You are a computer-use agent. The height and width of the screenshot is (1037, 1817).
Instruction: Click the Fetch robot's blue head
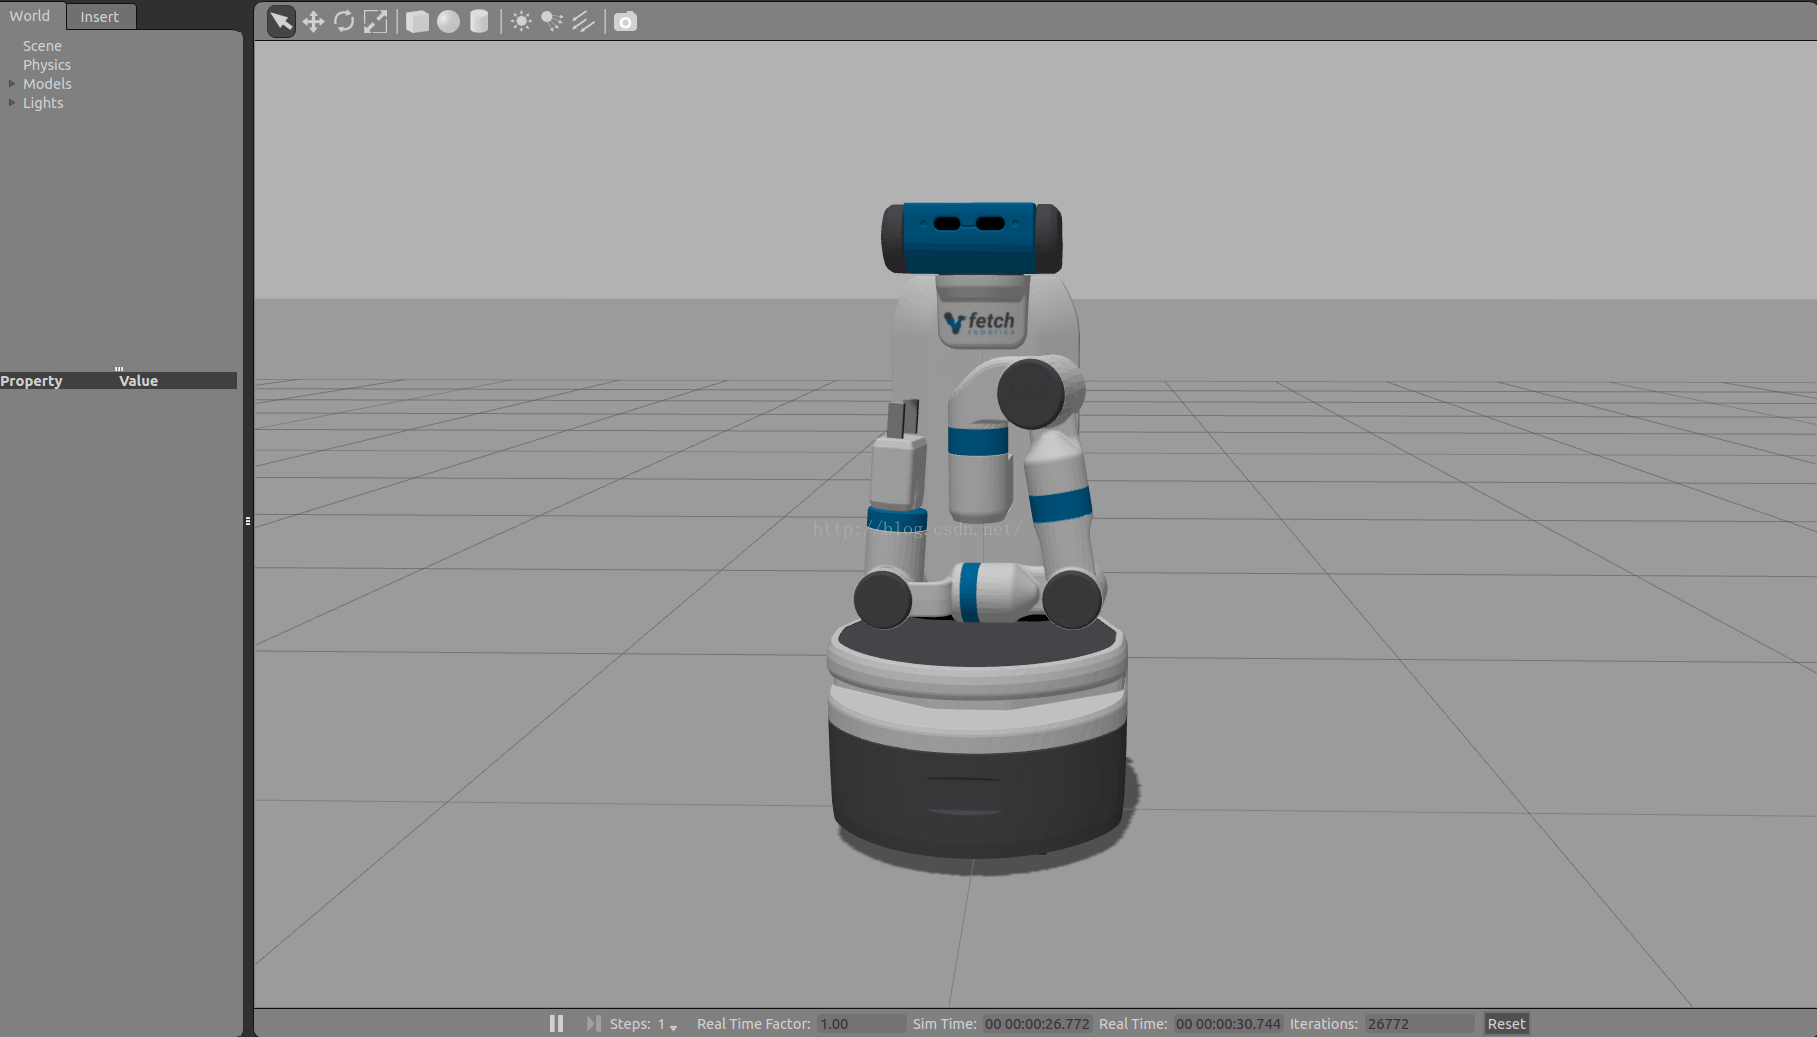971,239
